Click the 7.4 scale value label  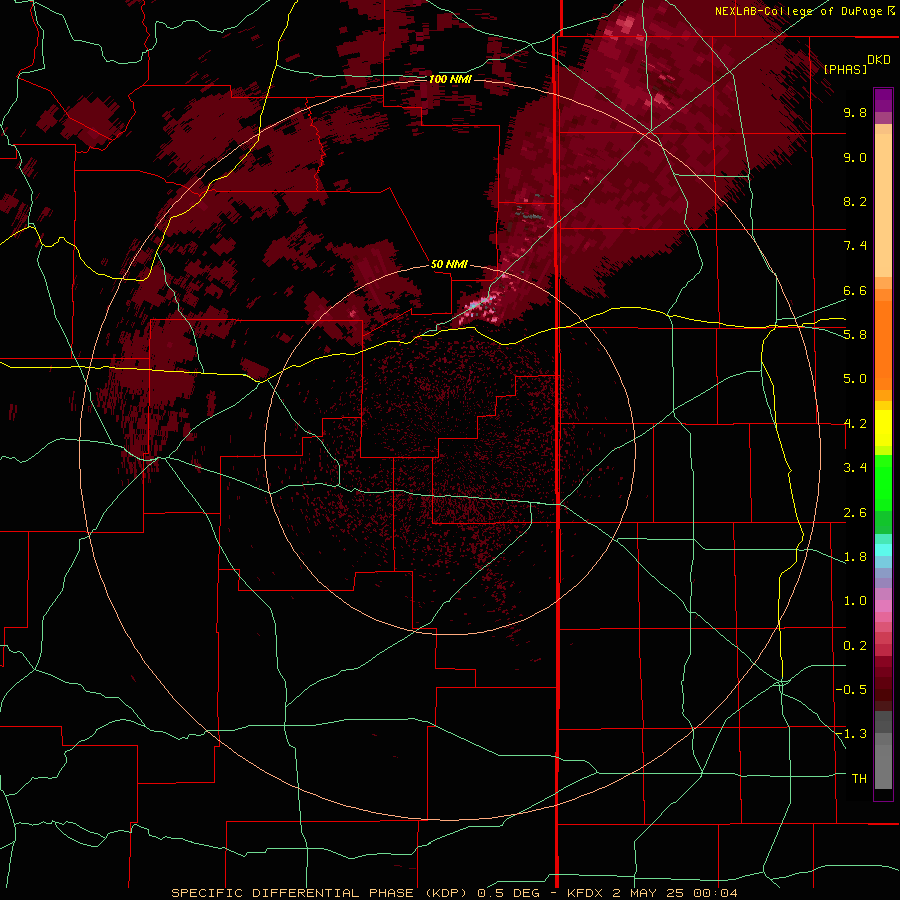tap(855, 246)
